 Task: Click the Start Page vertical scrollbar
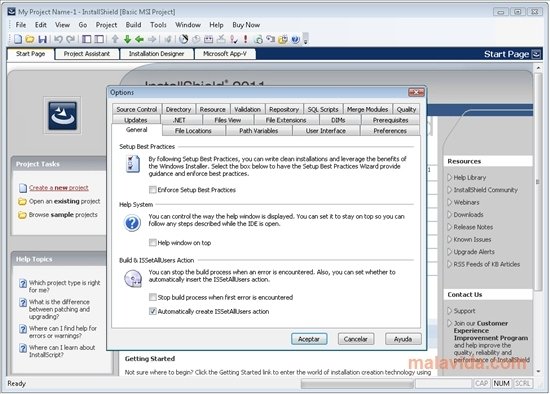(x=538, y=218)
